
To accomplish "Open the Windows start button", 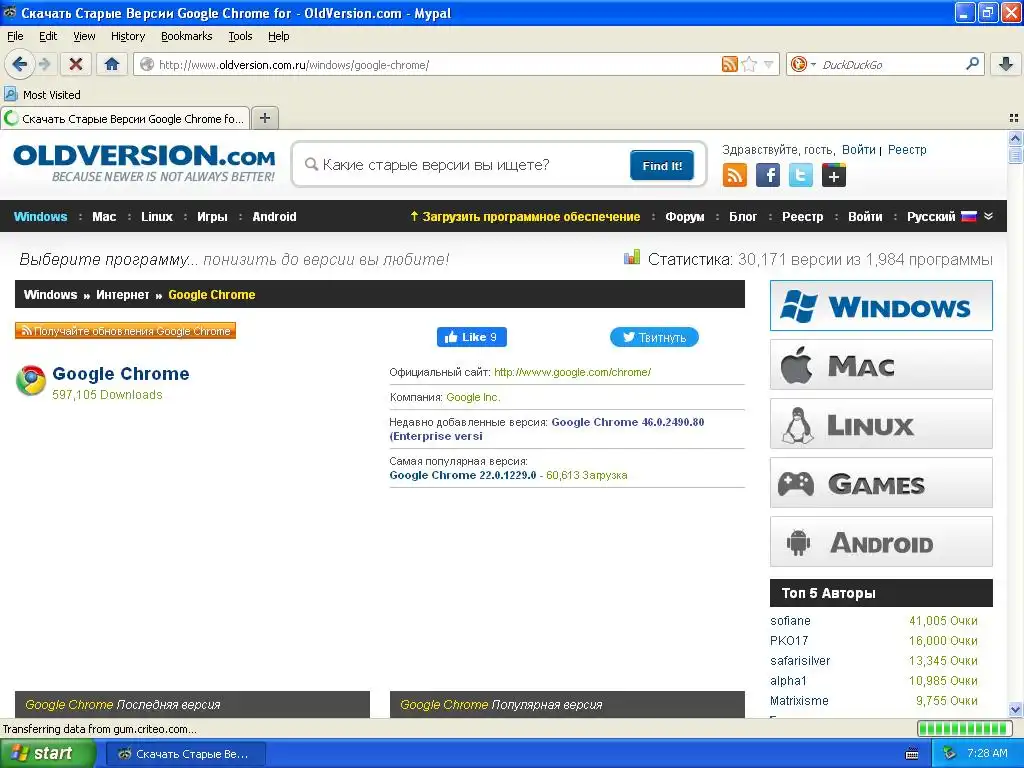I will click(x=47, y=753).
